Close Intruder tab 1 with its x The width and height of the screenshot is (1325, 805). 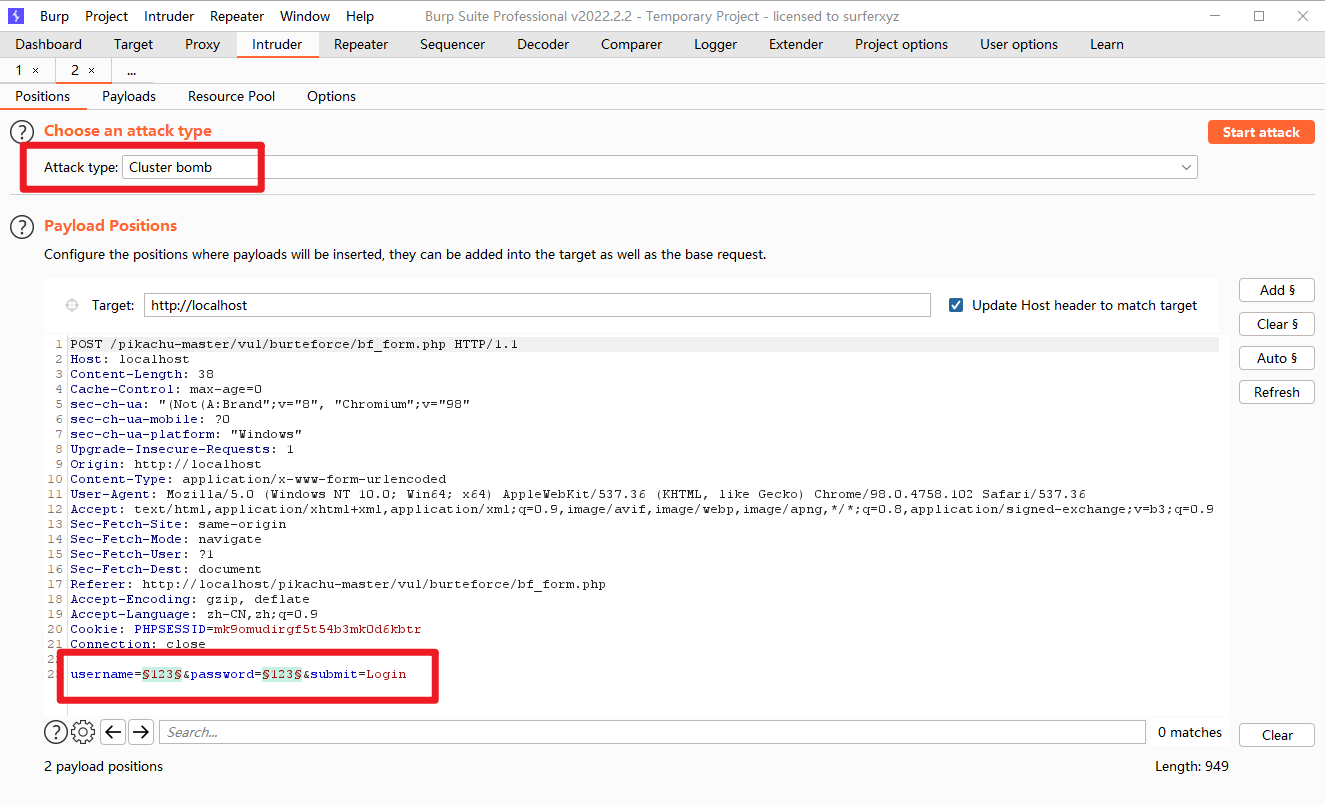tap(35, 71)
